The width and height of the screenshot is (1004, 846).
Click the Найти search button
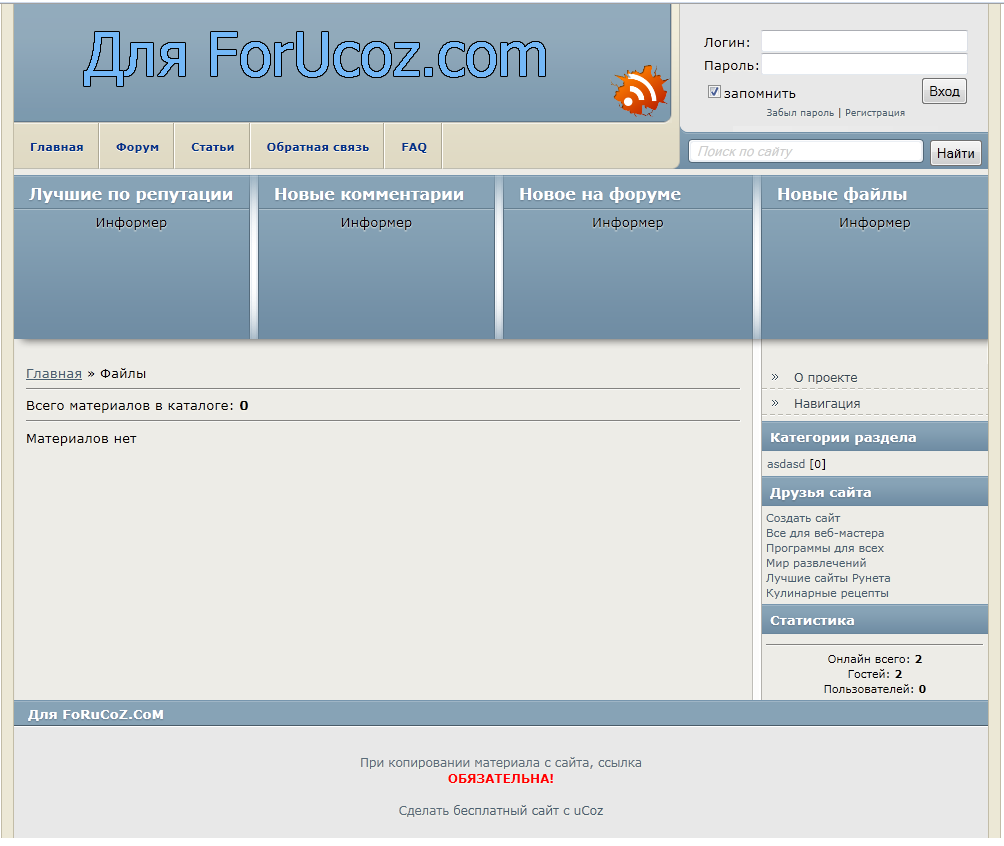point(955,153)
